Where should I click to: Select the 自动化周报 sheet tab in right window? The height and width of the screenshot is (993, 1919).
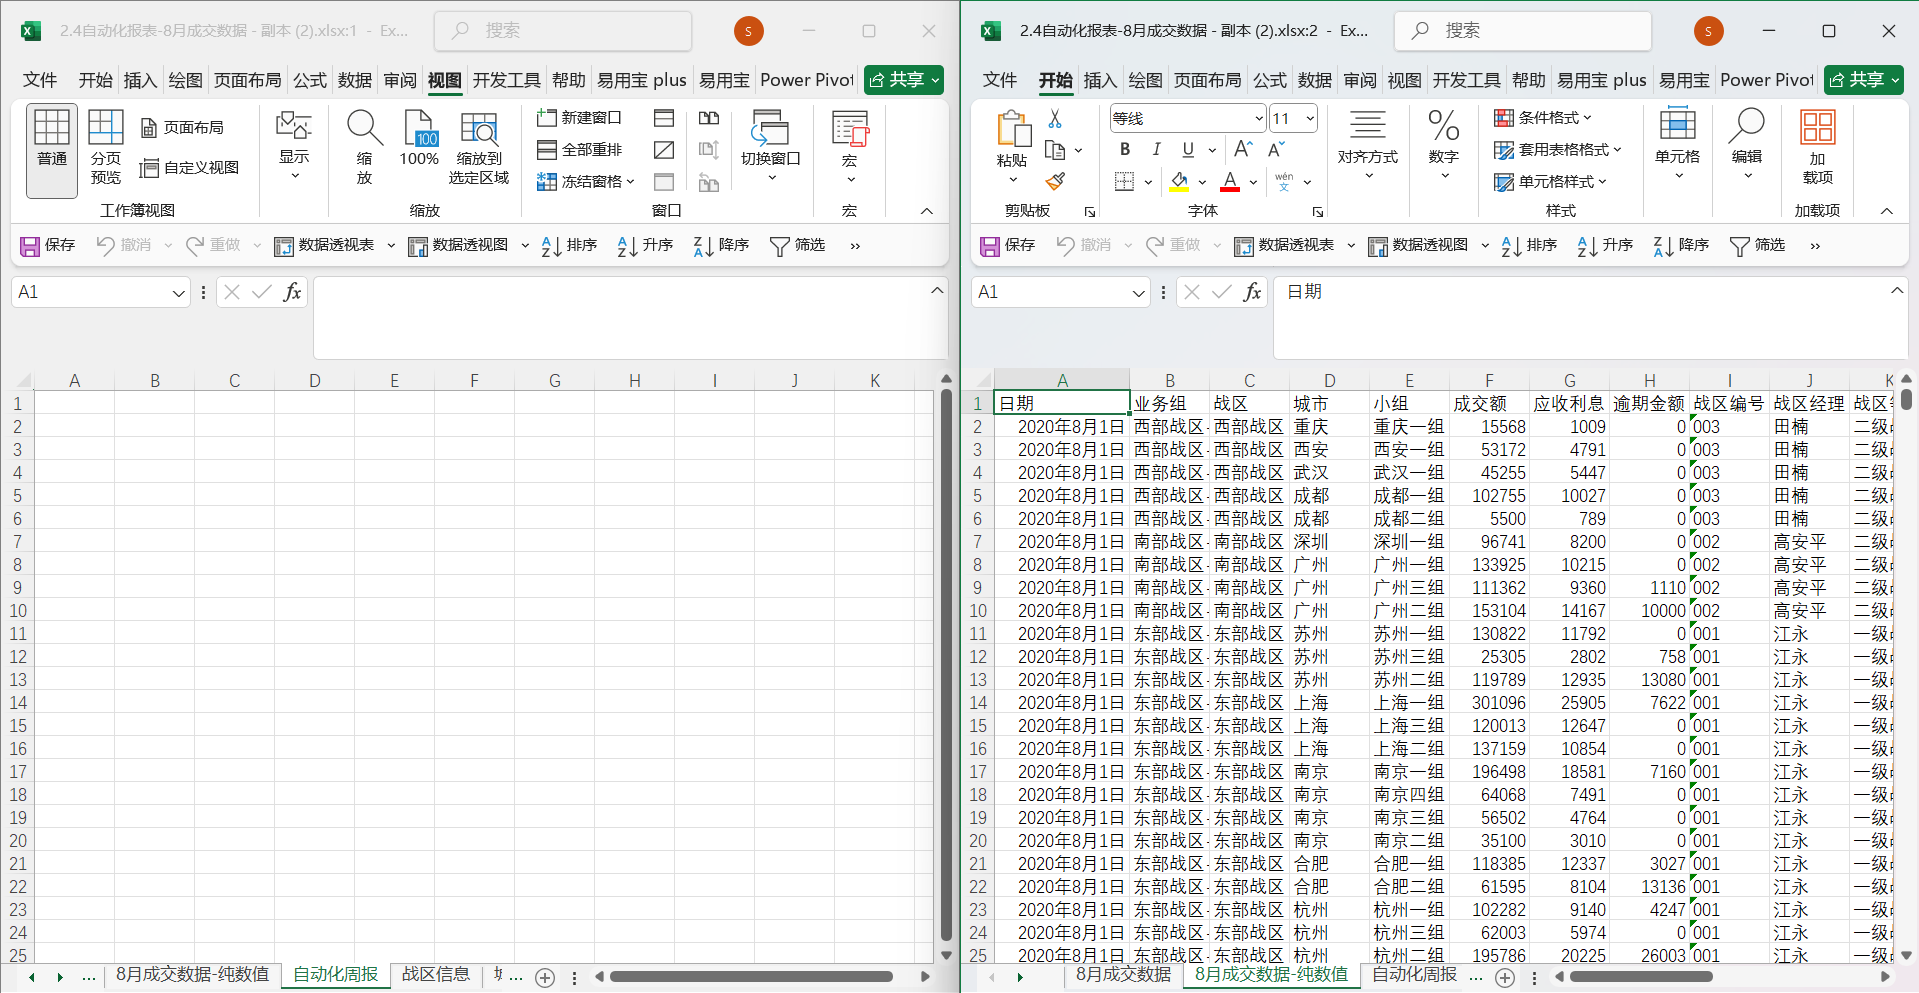point(1414,974)
